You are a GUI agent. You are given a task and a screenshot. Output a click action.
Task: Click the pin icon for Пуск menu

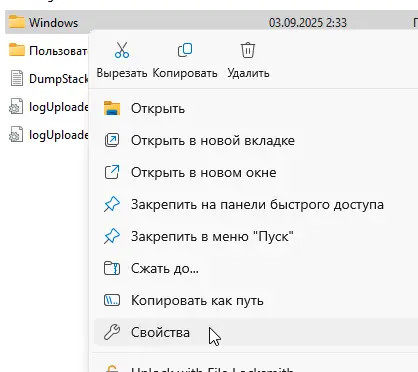[112, 236]
